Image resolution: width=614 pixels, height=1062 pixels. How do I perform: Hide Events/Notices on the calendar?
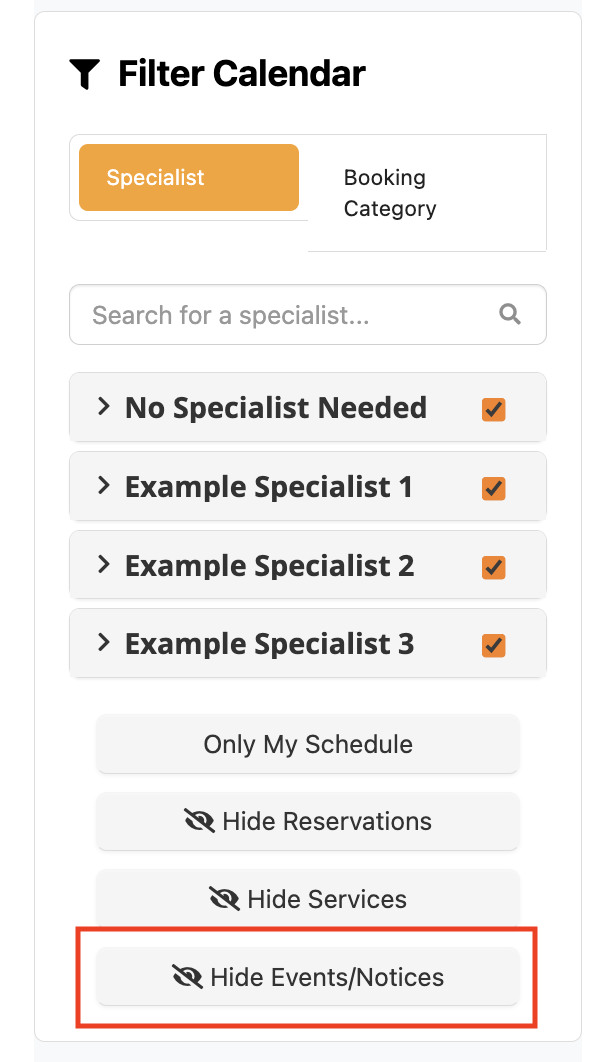(307, 976)
